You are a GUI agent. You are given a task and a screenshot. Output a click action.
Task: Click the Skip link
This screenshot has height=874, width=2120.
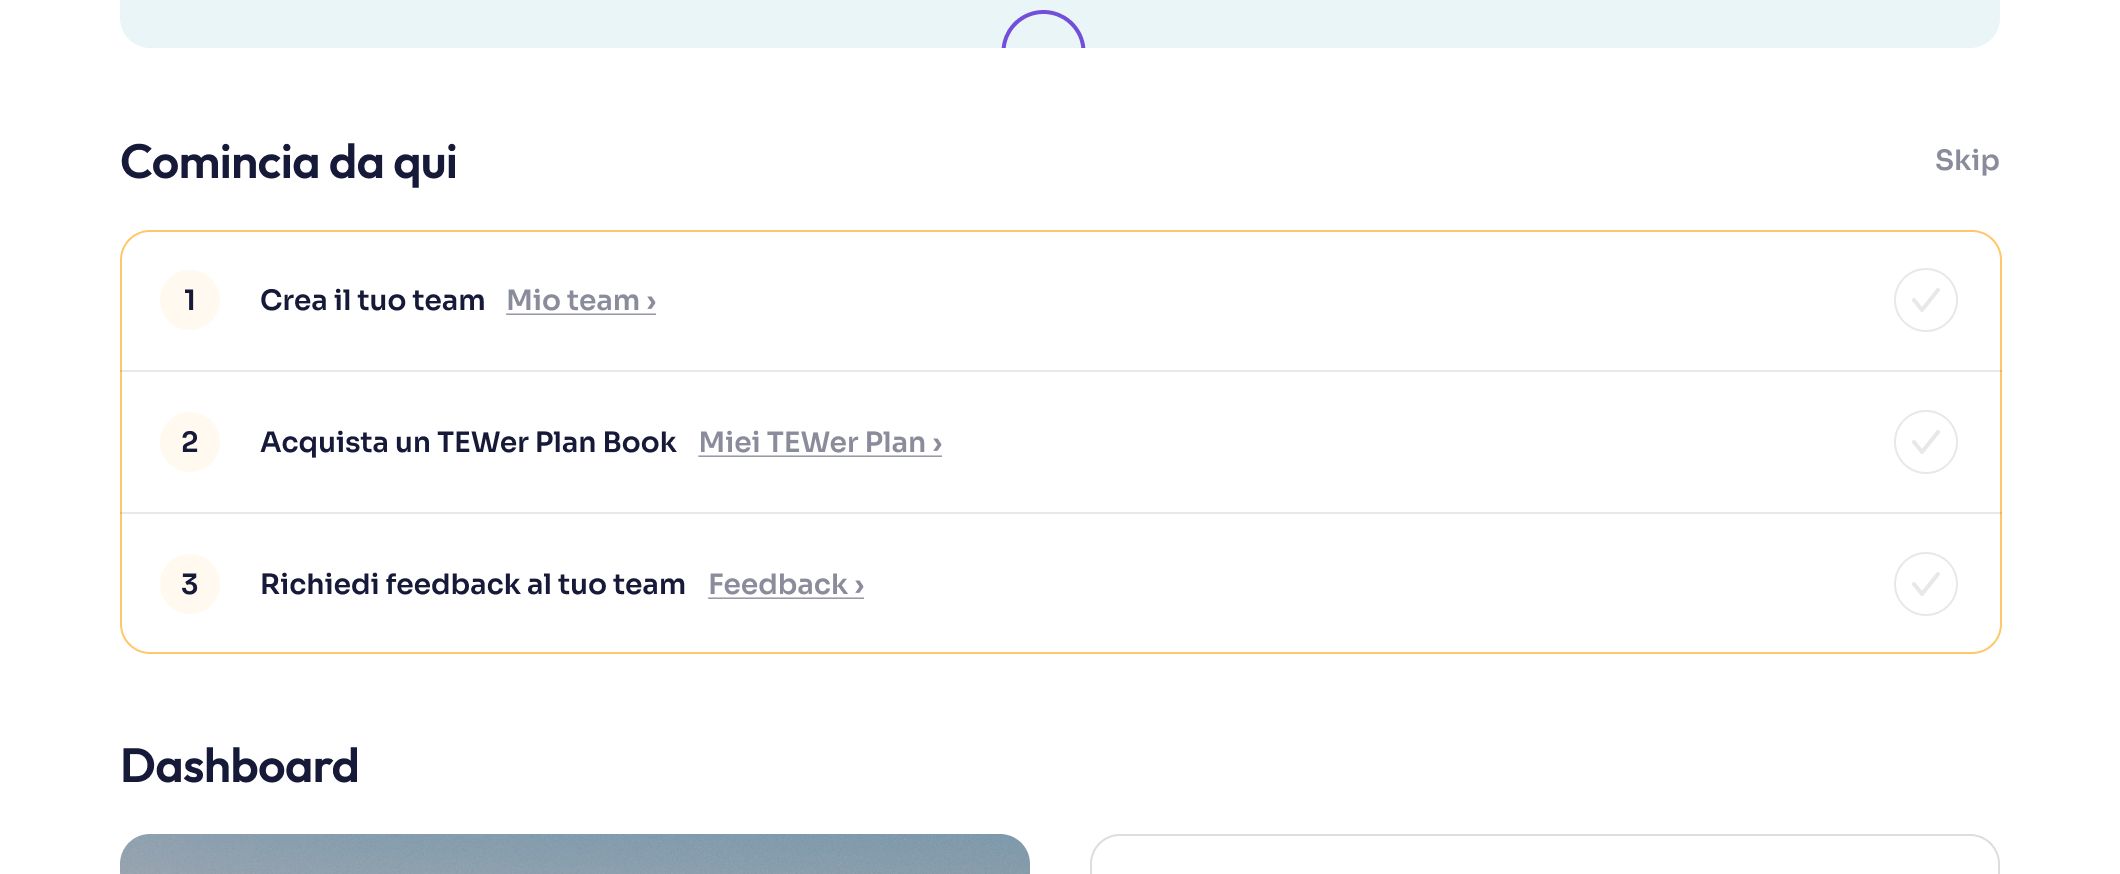pyautogui.click(x=1966, y=160)
